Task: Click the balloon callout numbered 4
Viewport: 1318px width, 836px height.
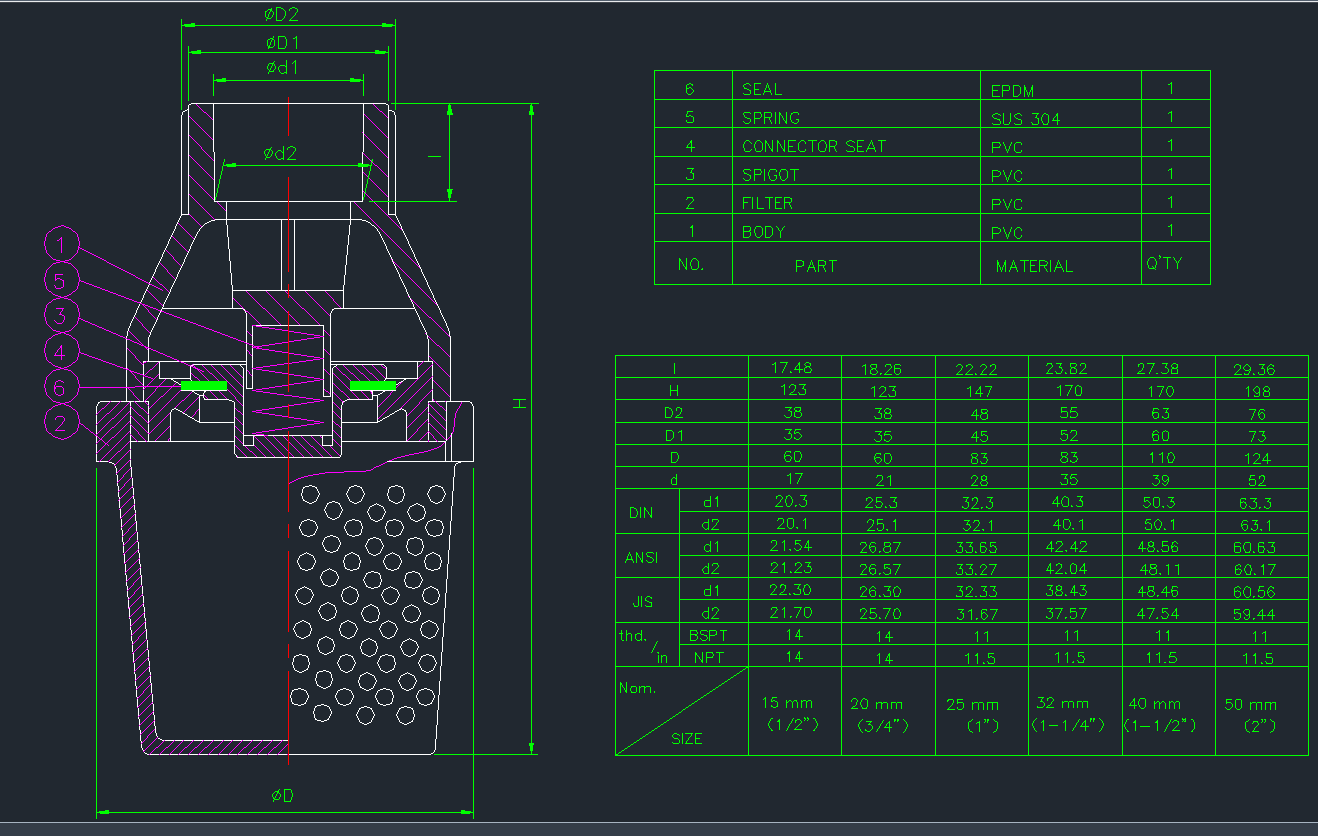Action: tap(61, 351)
